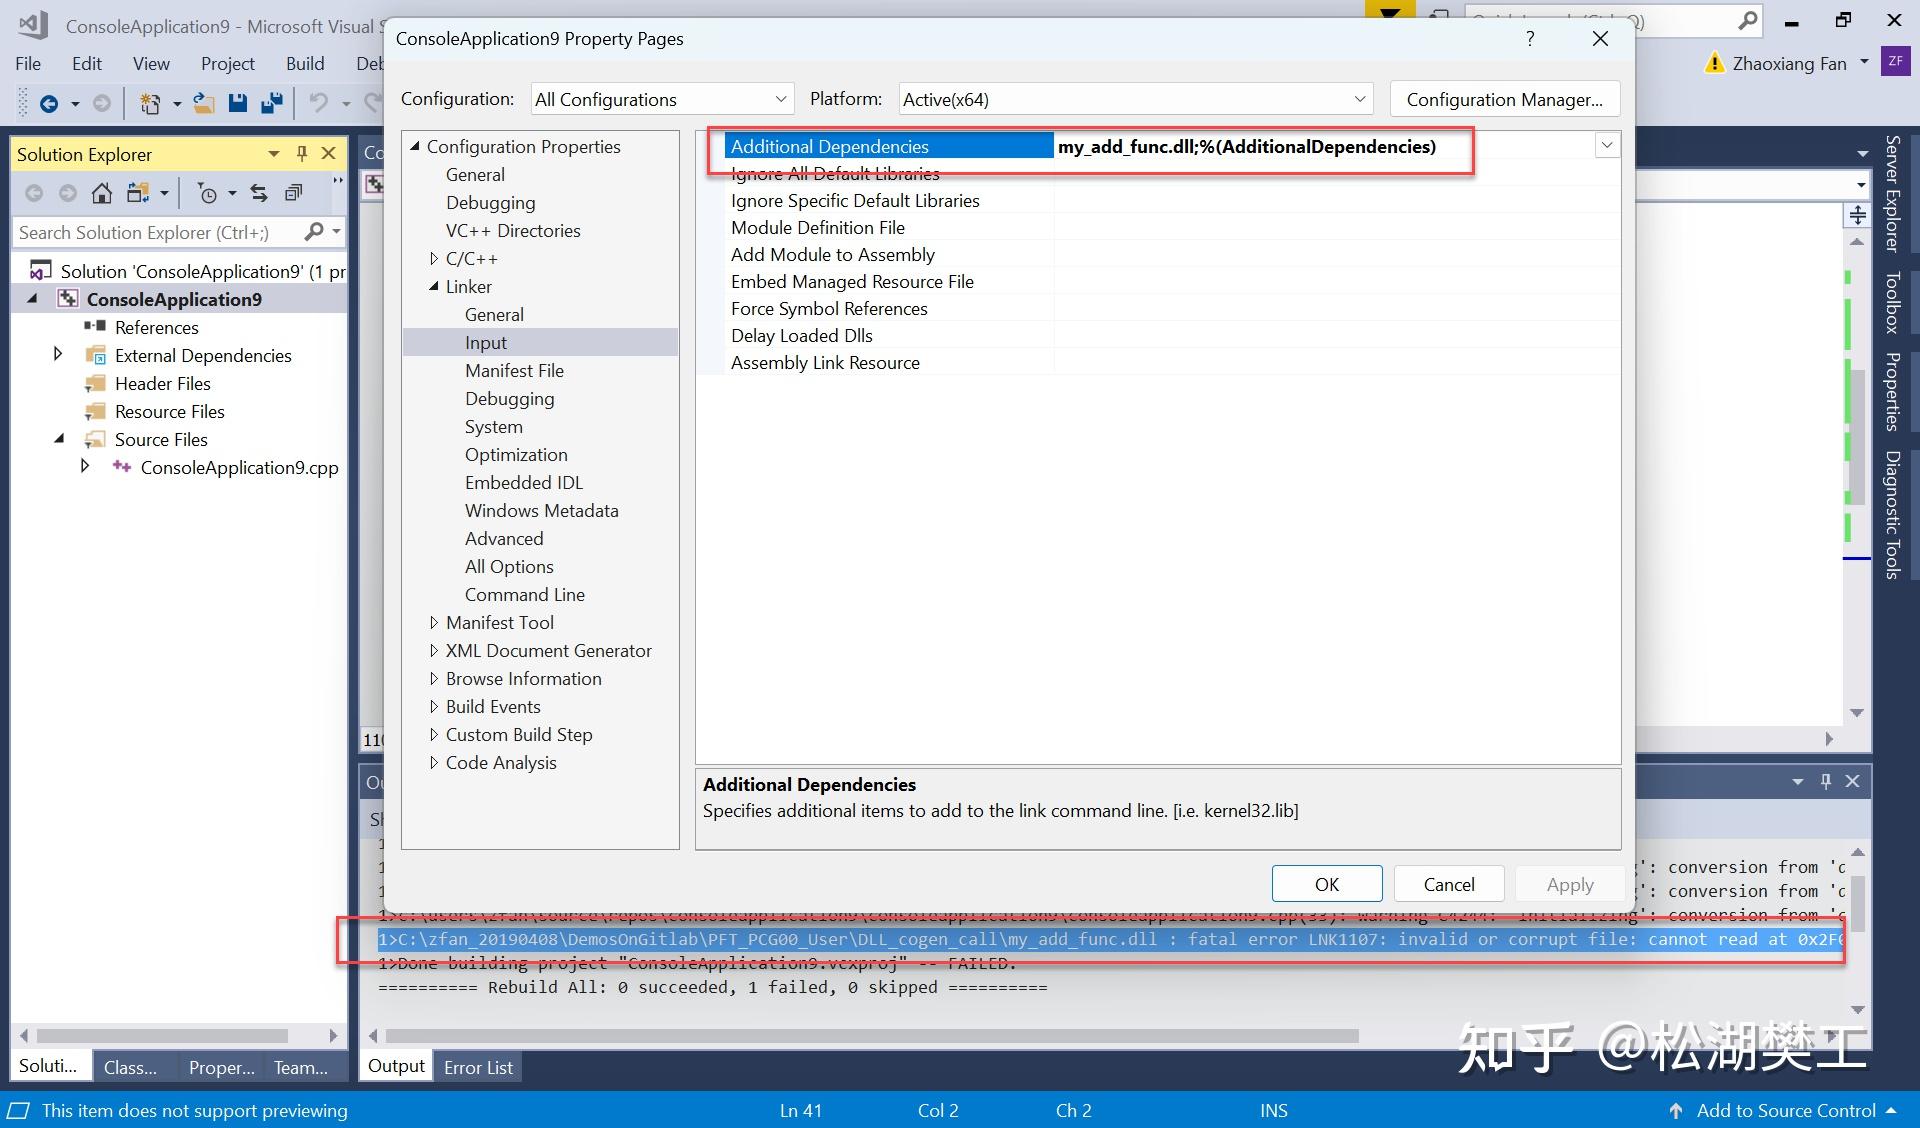1920x1128 pixels.
Task: Switch to the Error List tab
Action: click(x=478, y=1067)
